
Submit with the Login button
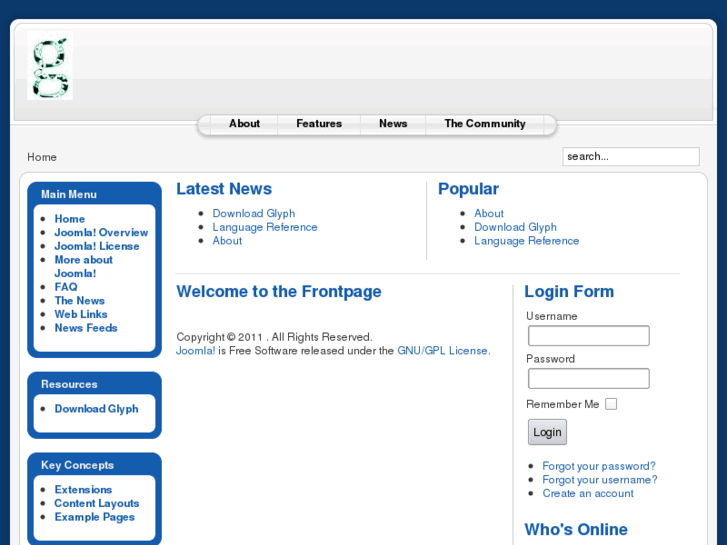point(547,432)
